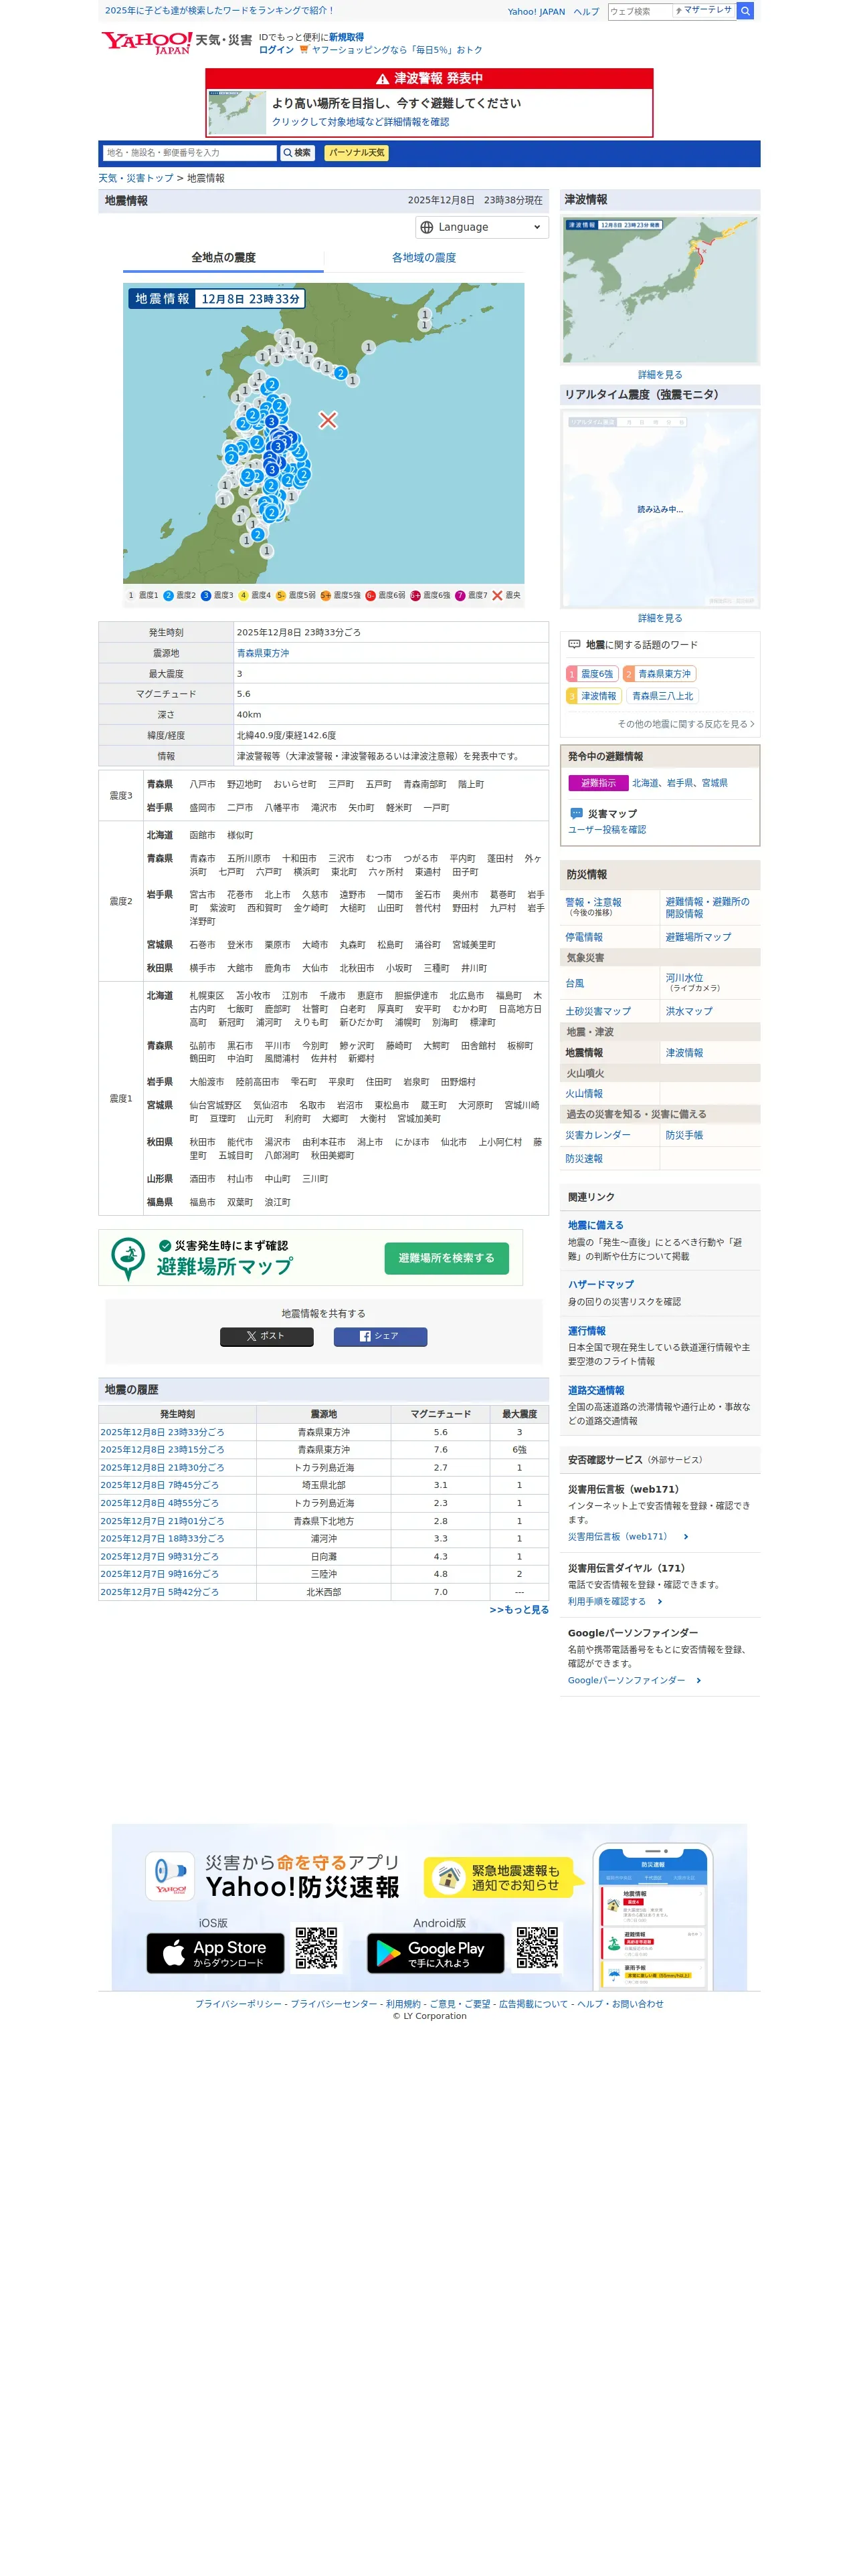Open プライバシーポリシー footer link
The image size is (859, 2576).
[x=238, y=2004]
